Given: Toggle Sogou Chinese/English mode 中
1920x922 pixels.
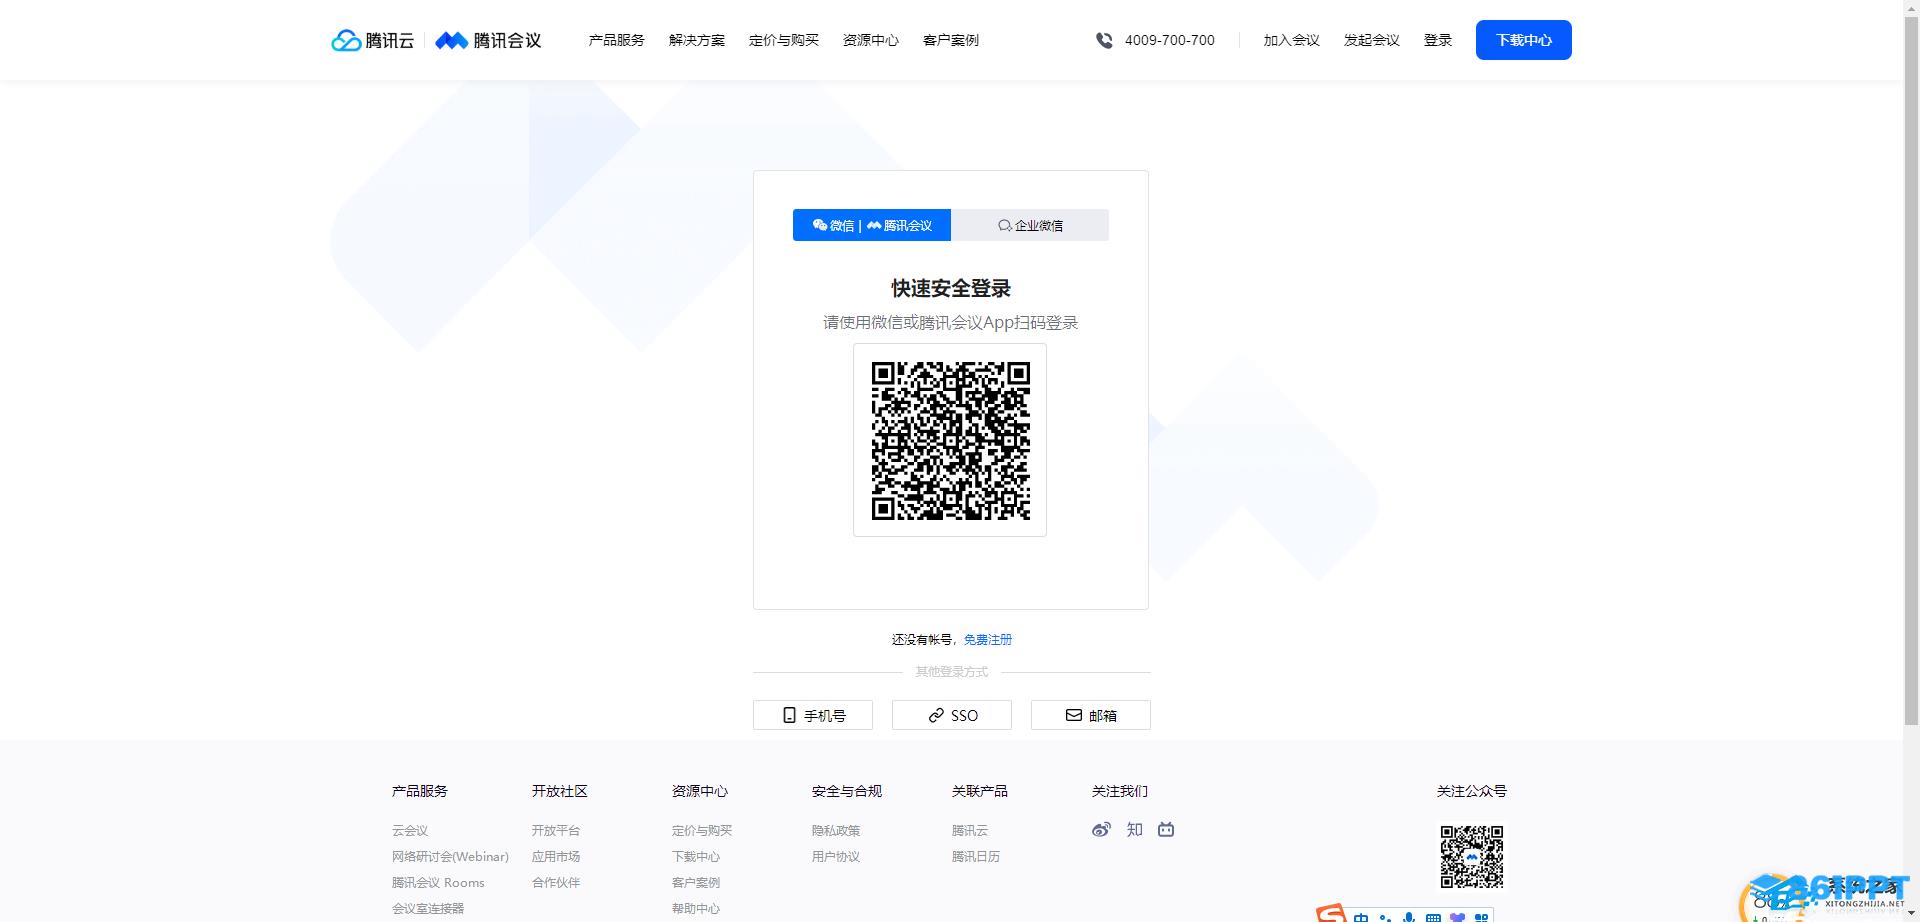Looking at the screenshot, I should [x=1361, y=917].
